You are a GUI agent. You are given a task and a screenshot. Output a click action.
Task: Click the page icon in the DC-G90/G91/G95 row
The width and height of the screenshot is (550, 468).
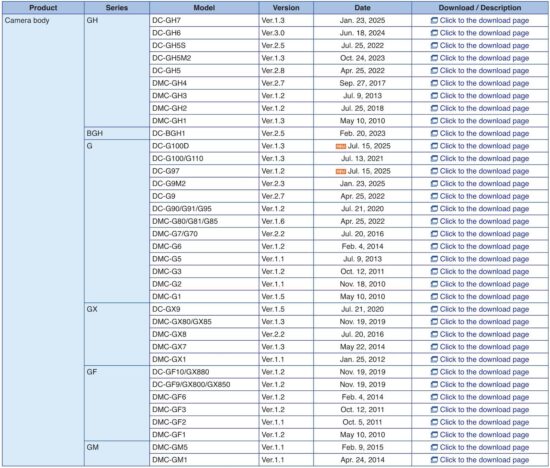point(434,209)
